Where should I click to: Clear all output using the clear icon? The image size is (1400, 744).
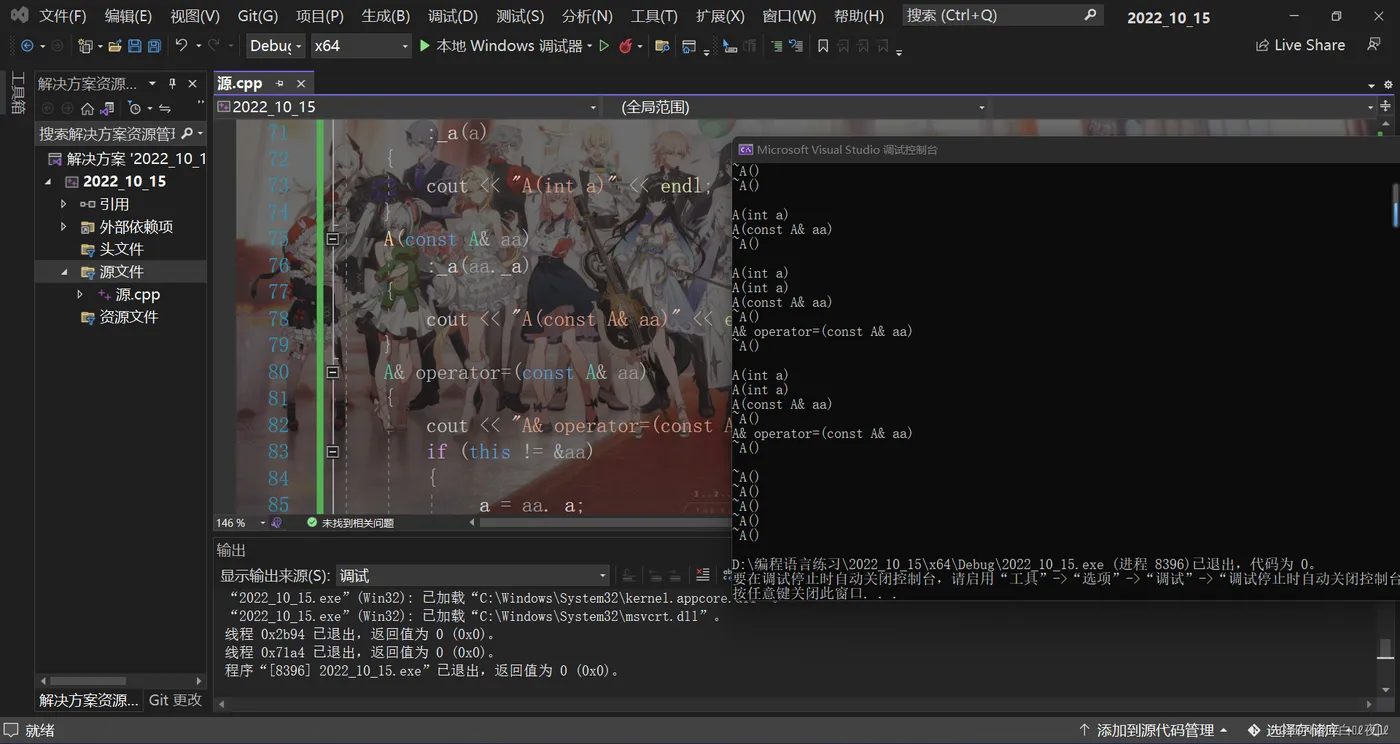702,575
